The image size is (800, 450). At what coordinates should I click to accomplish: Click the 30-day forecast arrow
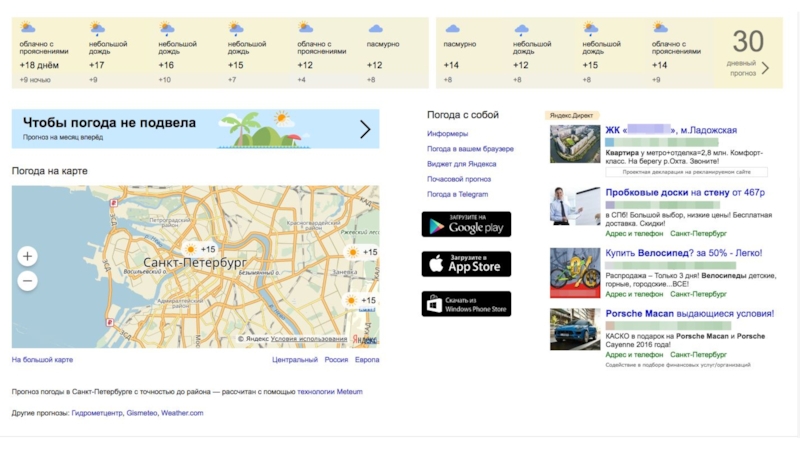tap(765, 68)
